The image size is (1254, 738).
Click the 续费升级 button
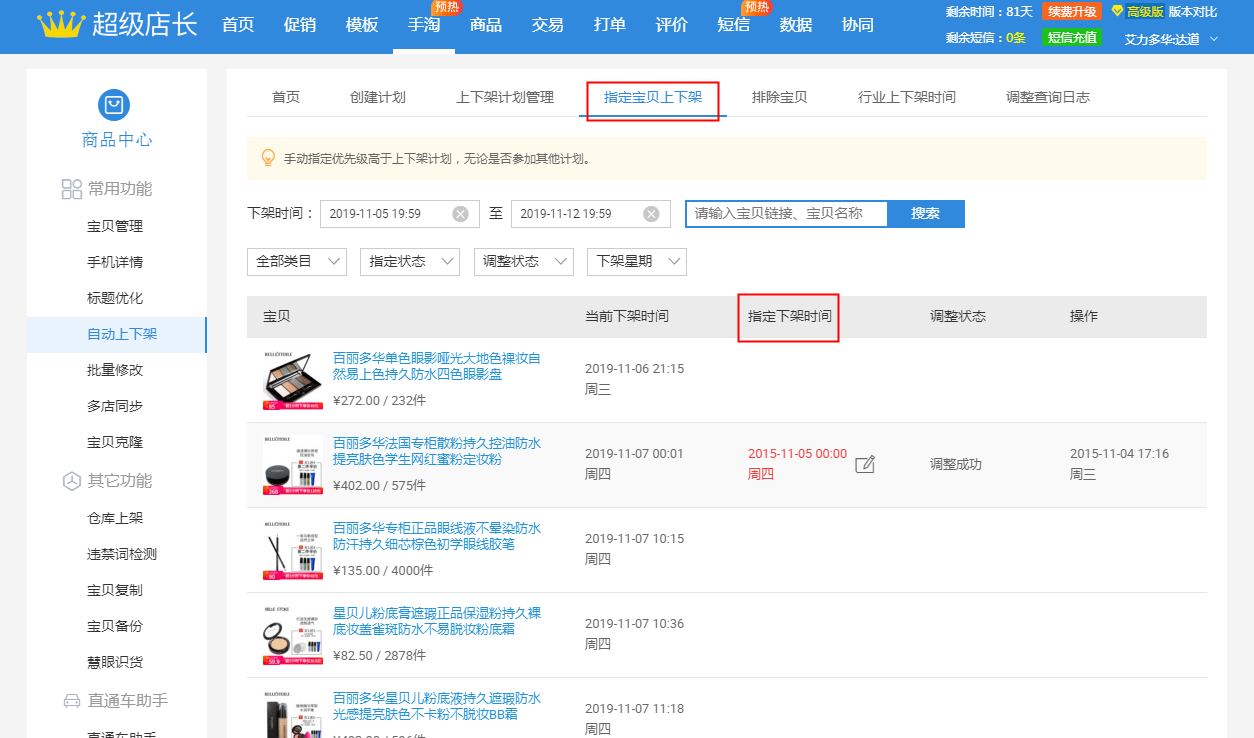pos(1072,12)
